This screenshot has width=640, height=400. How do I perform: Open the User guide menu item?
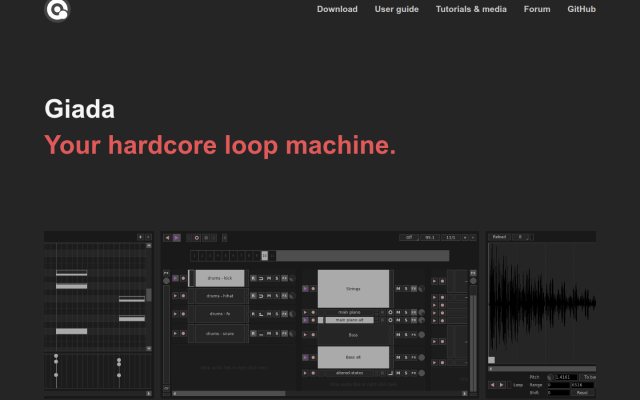click(397, 9)
